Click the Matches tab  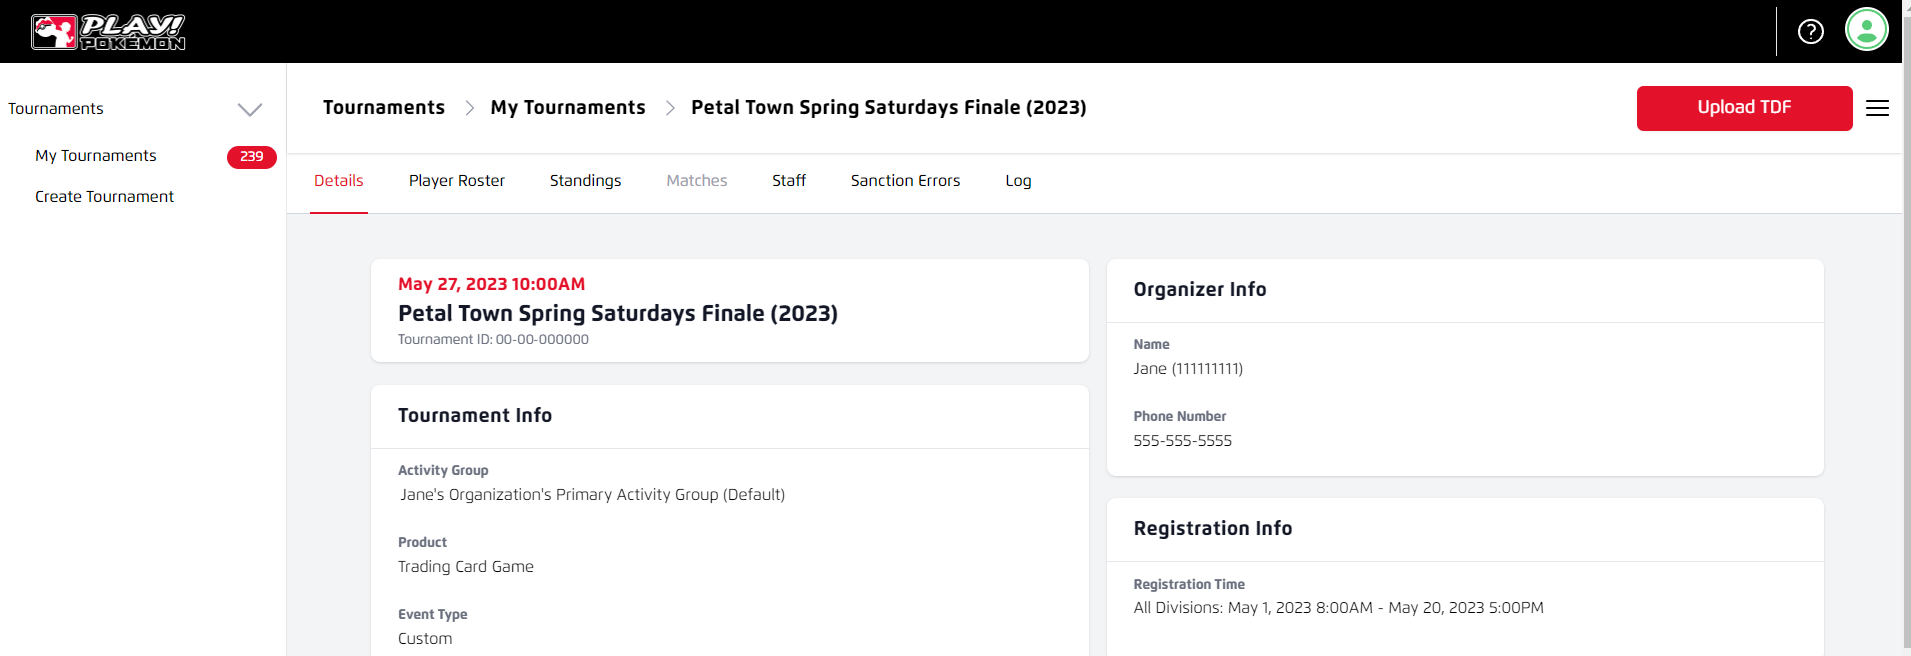pyautogui.click(x=696, y=181)
